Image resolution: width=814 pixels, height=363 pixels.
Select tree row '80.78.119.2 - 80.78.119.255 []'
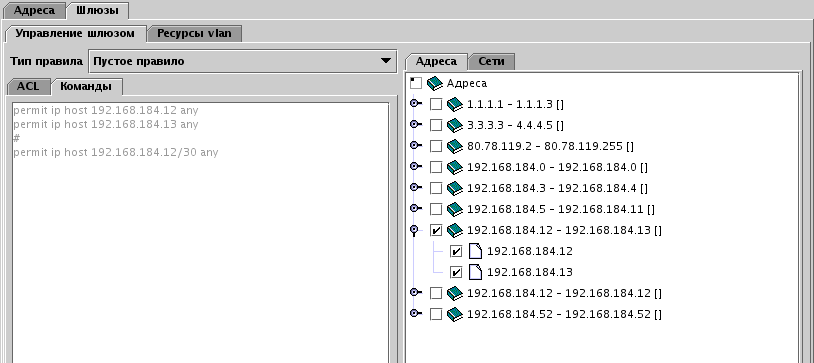click(550, 146)
